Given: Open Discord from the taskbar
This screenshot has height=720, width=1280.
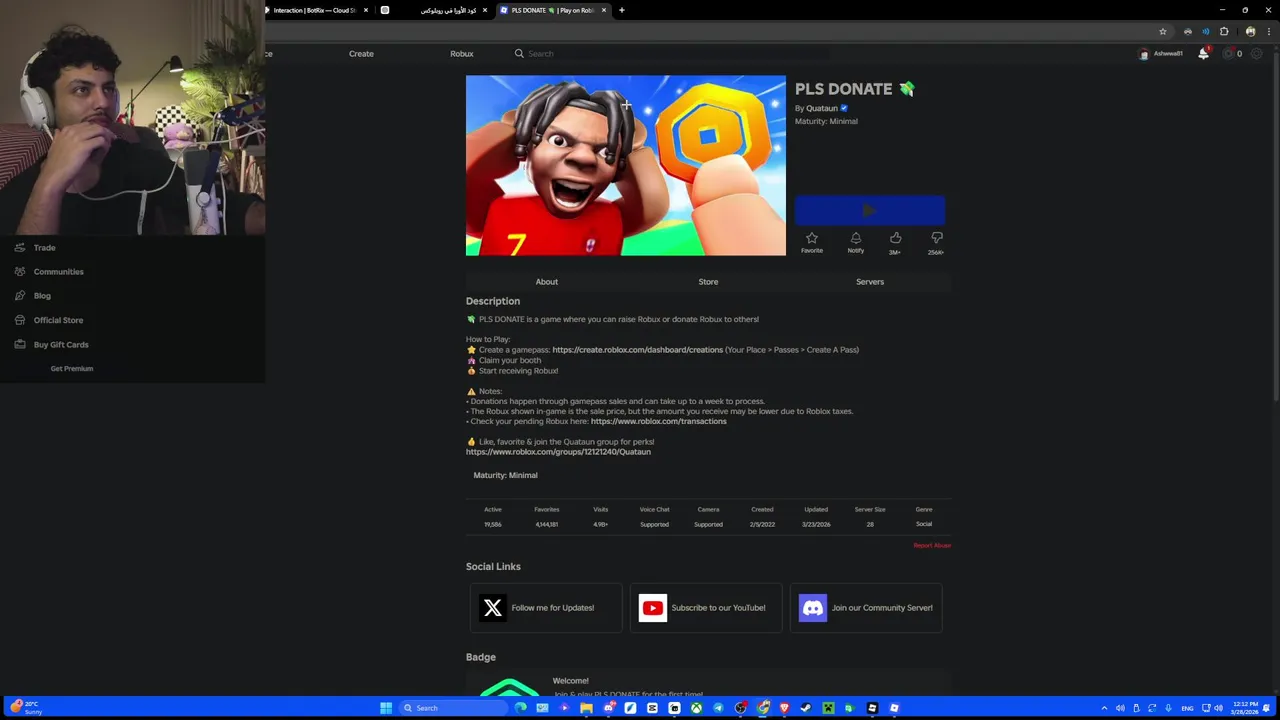Looking at the screenshot, I should 608,708.
